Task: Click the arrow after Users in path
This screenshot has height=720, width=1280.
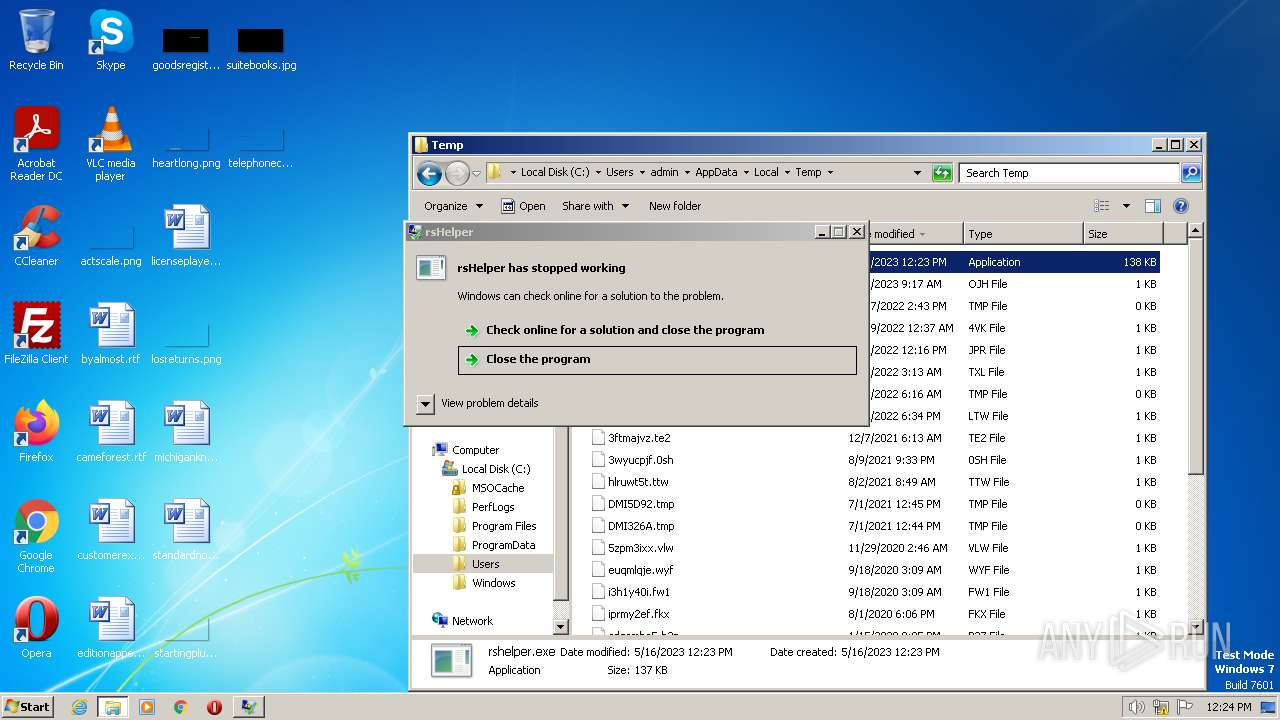Action: point(642,173)
